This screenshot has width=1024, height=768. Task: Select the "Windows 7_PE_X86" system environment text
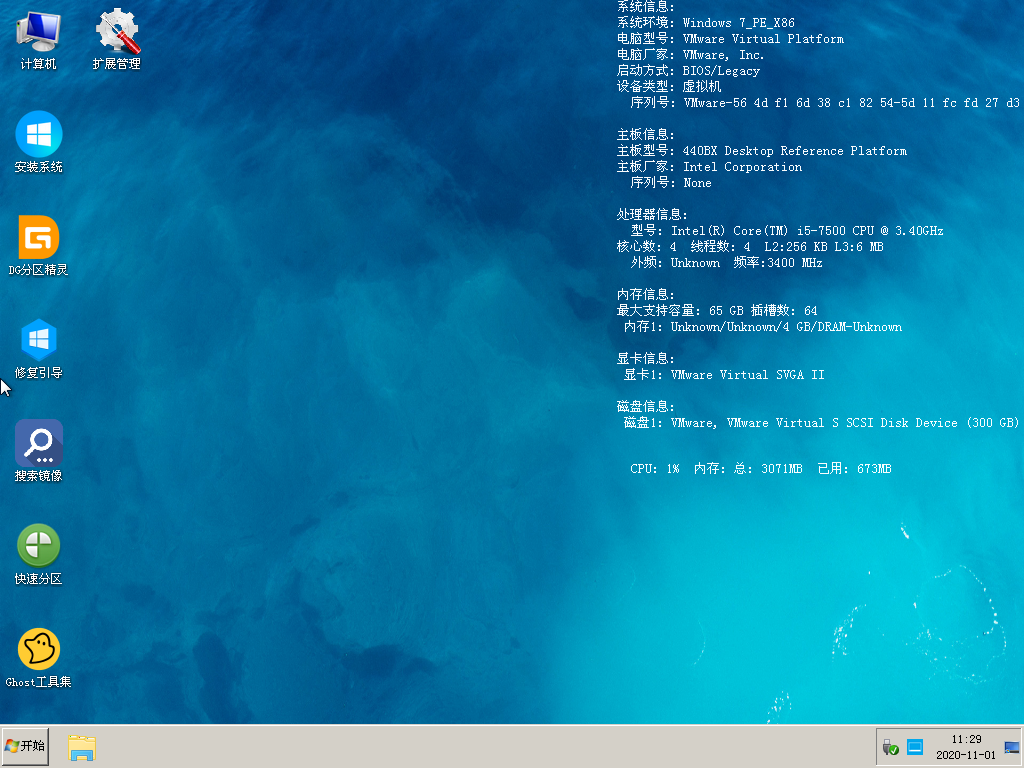[x=739, y=23]
